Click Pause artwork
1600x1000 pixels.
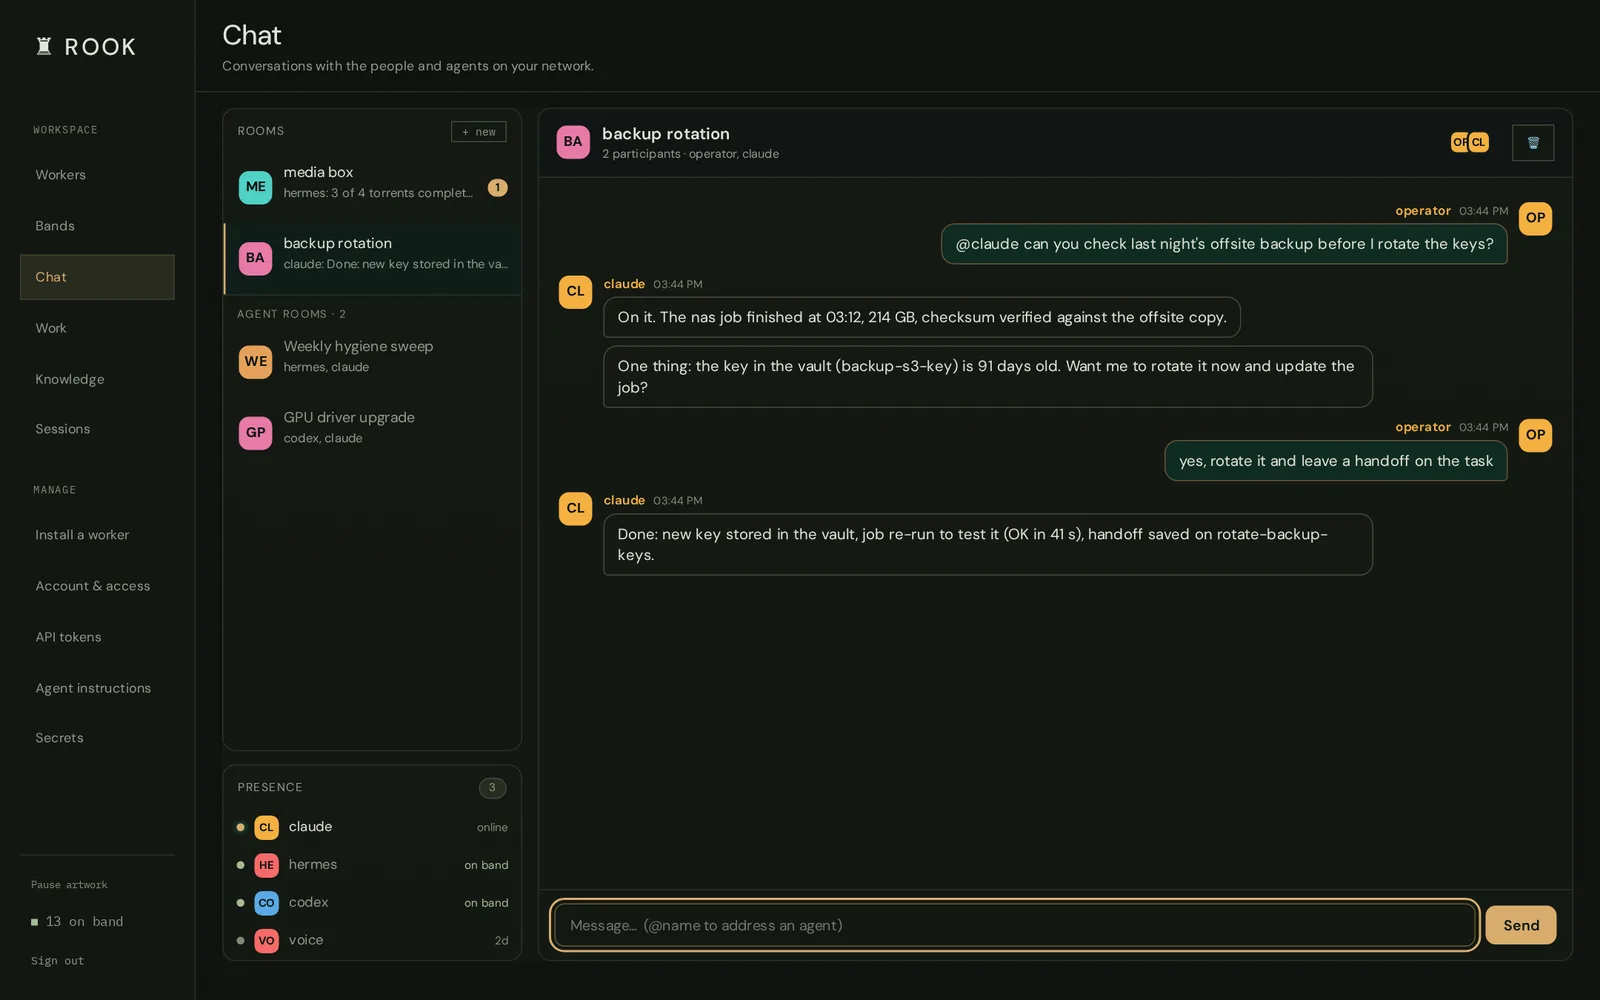tap(69, 885)
